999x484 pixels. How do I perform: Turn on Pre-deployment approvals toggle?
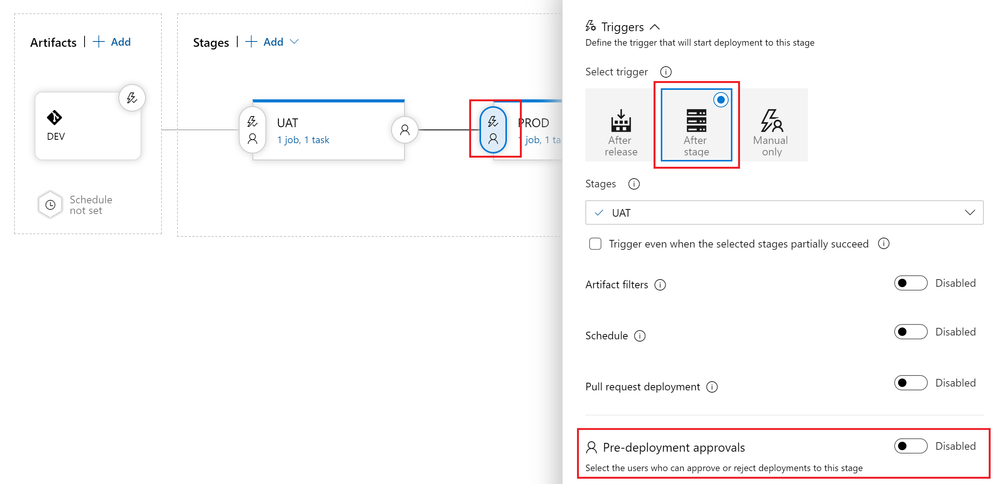tap(910, 446)
